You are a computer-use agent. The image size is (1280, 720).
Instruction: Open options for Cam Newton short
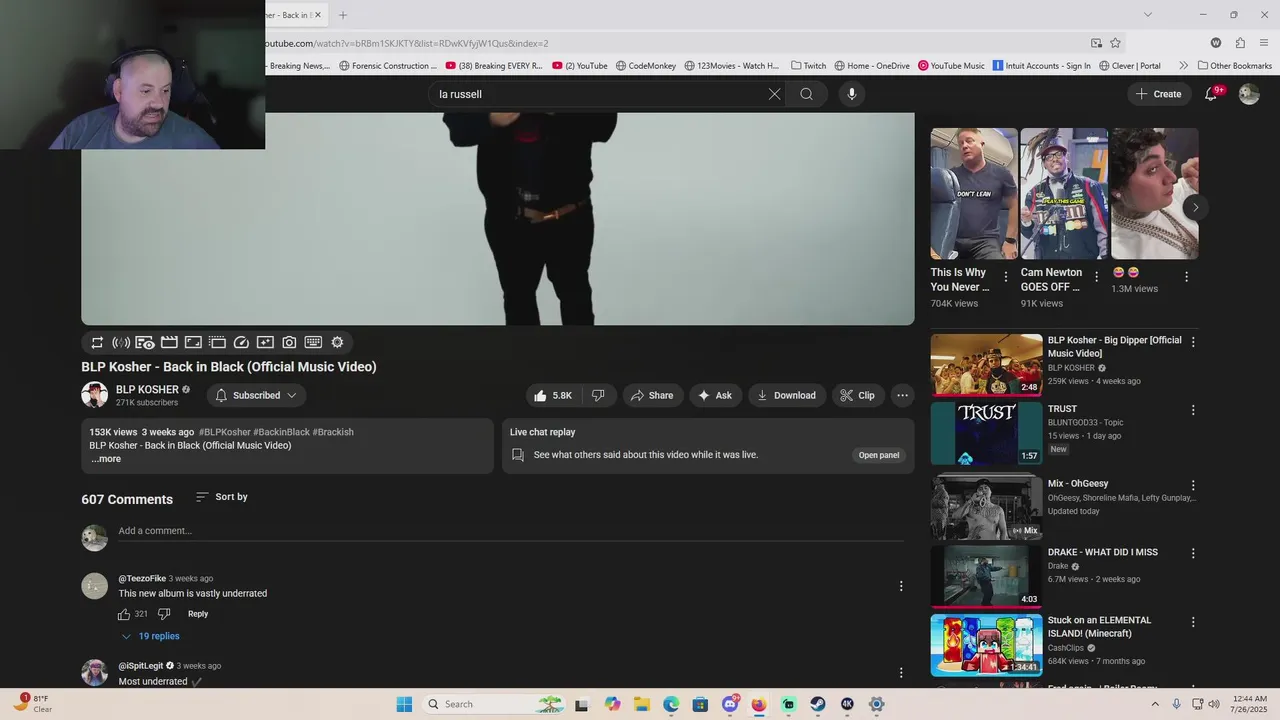coord(1096,277)
